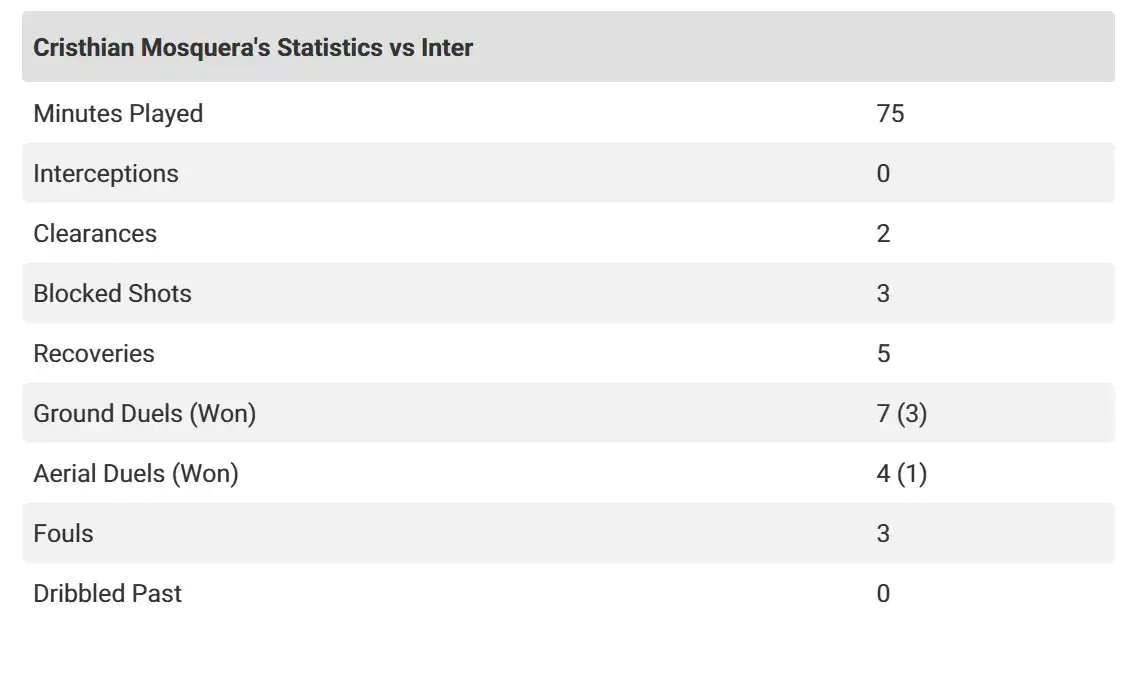
Task: Click the Ground Duels value 7 (3)
Action: pyautogui.click(x=901, y=413)
